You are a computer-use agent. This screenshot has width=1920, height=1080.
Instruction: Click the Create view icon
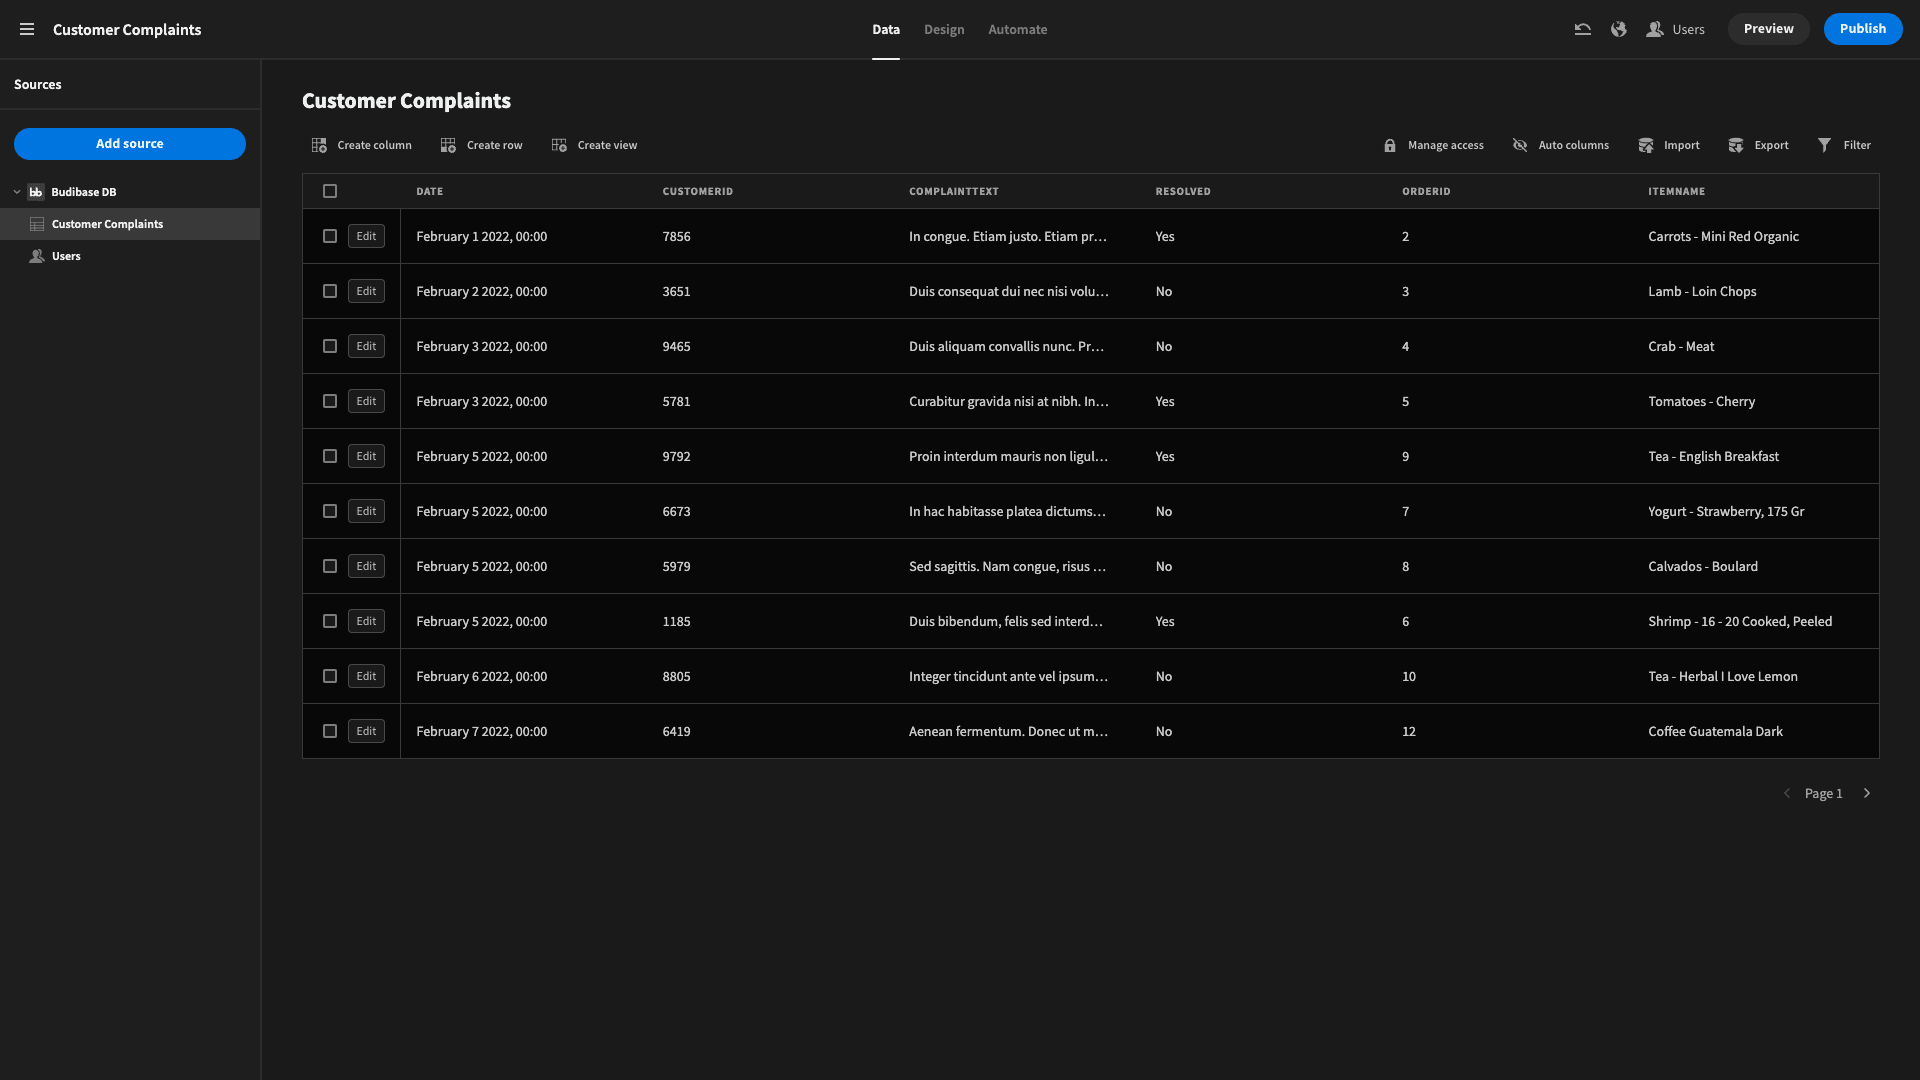click(x=559, y=144)
